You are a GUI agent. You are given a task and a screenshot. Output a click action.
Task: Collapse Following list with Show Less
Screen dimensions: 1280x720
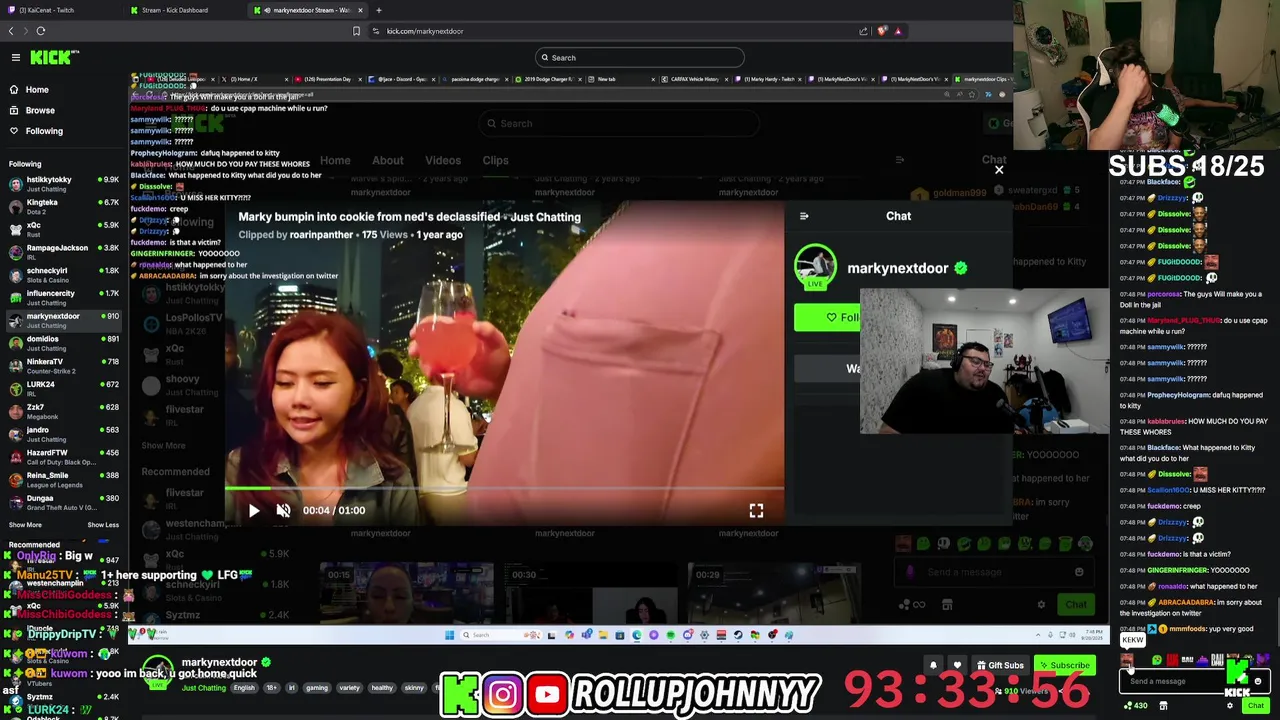coord(103,525)
